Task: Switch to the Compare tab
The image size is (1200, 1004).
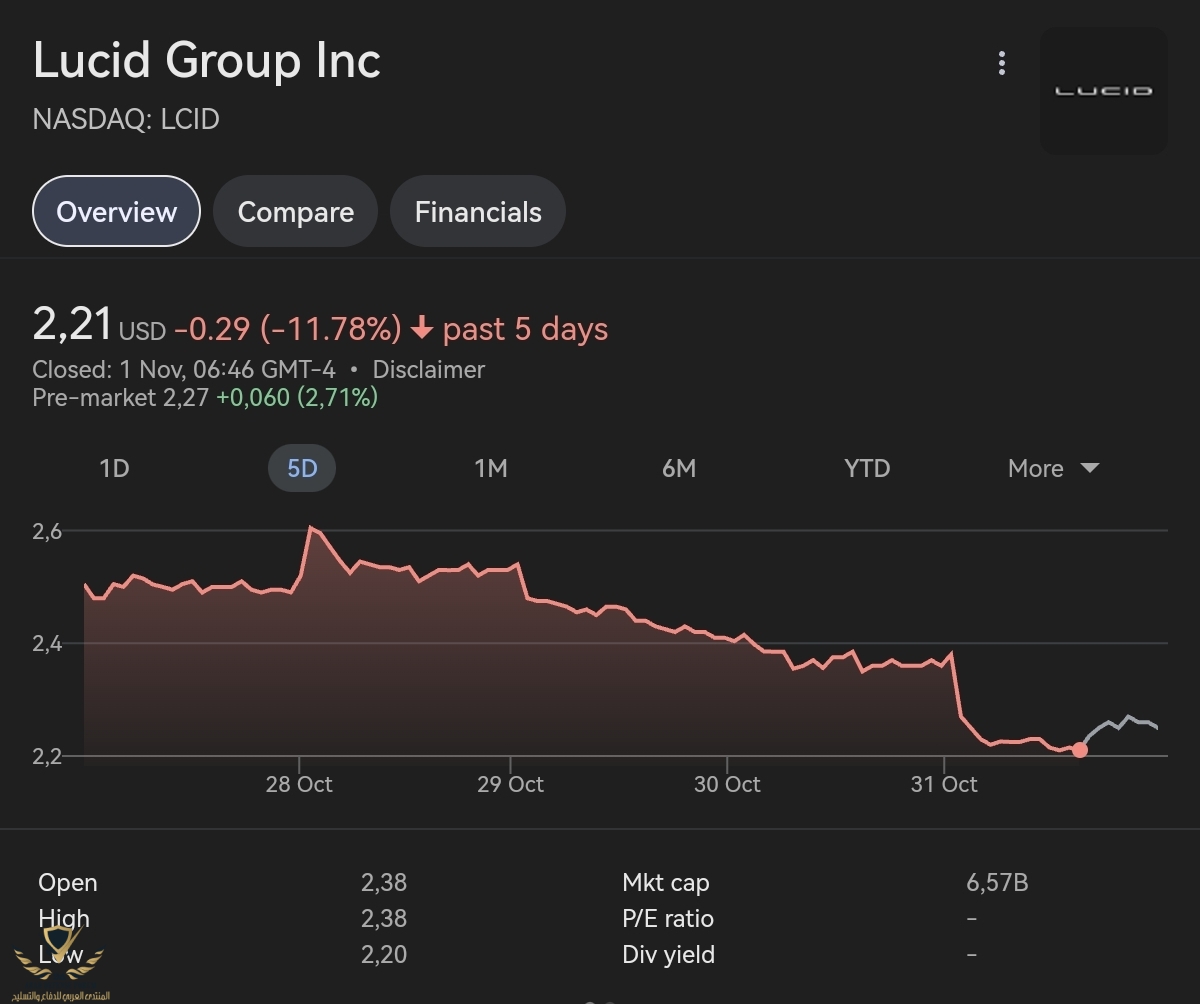Action: pyautogui.click(x=295, y=212)
